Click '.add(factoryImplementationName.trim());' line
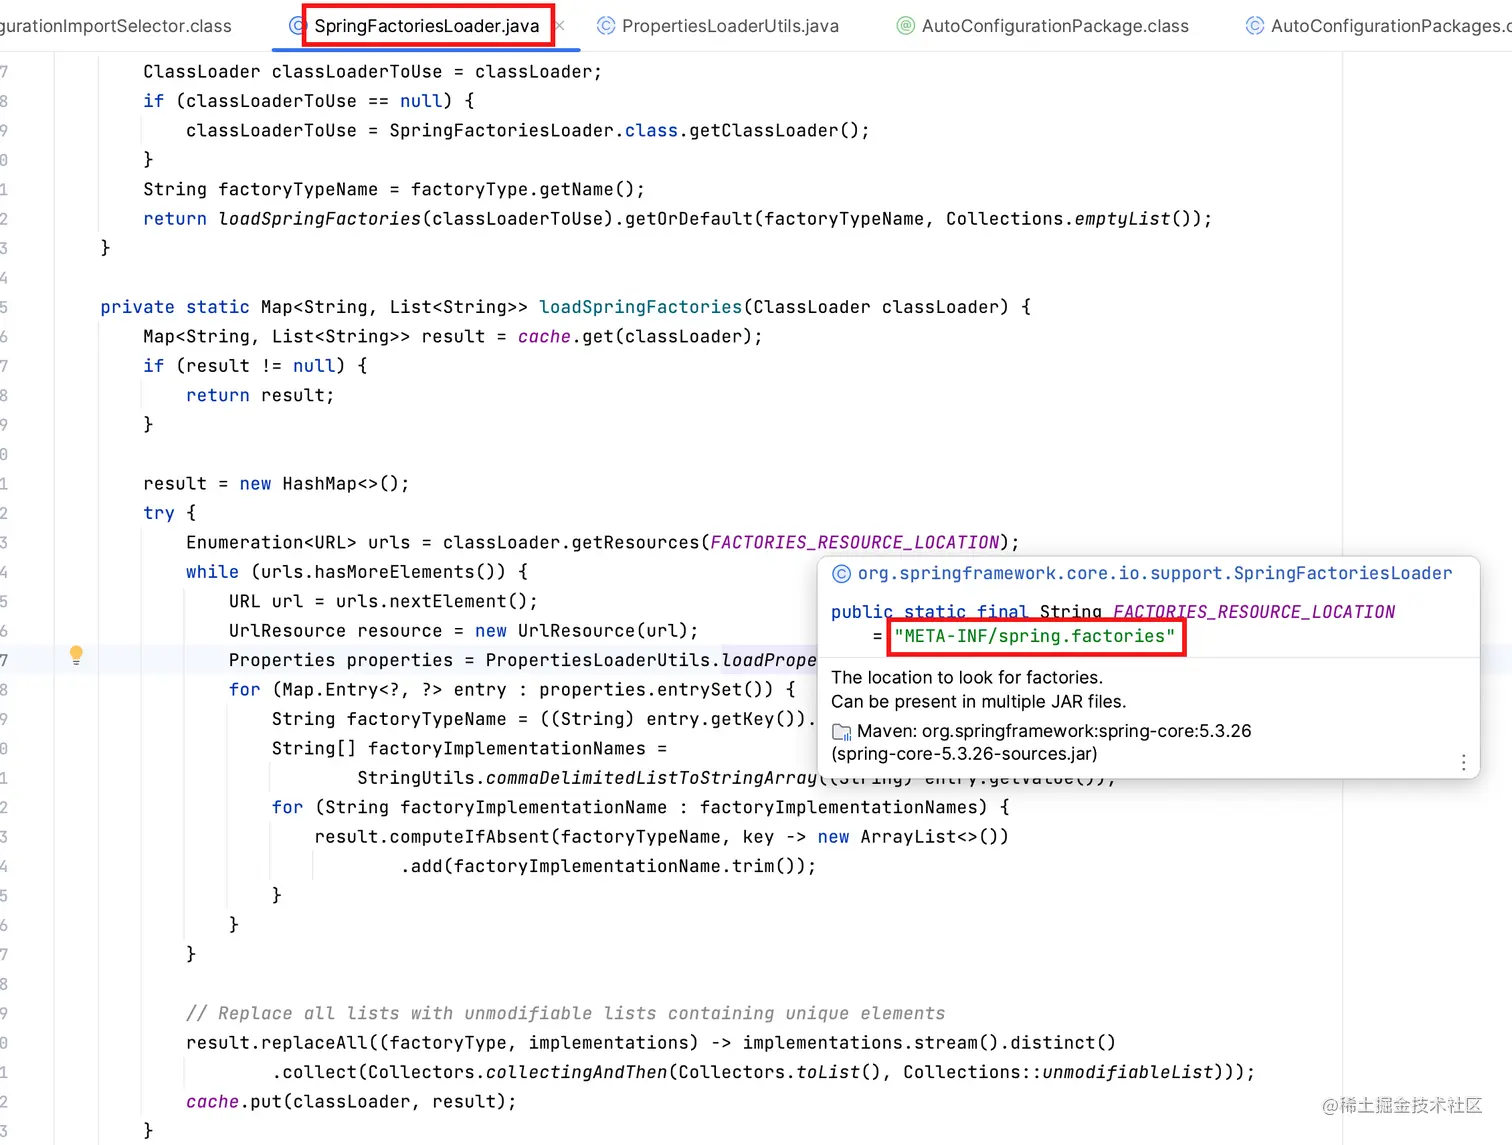1512x1145 pixels. (608, 867)
